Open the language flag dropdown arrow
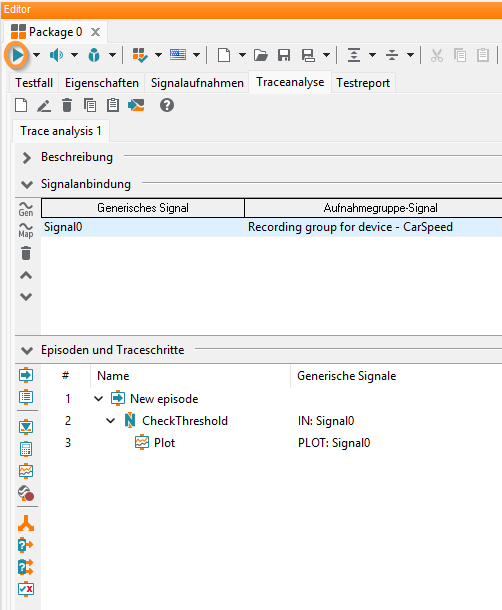Viewport: 502px width, 610px height. (x=197, y=55)
